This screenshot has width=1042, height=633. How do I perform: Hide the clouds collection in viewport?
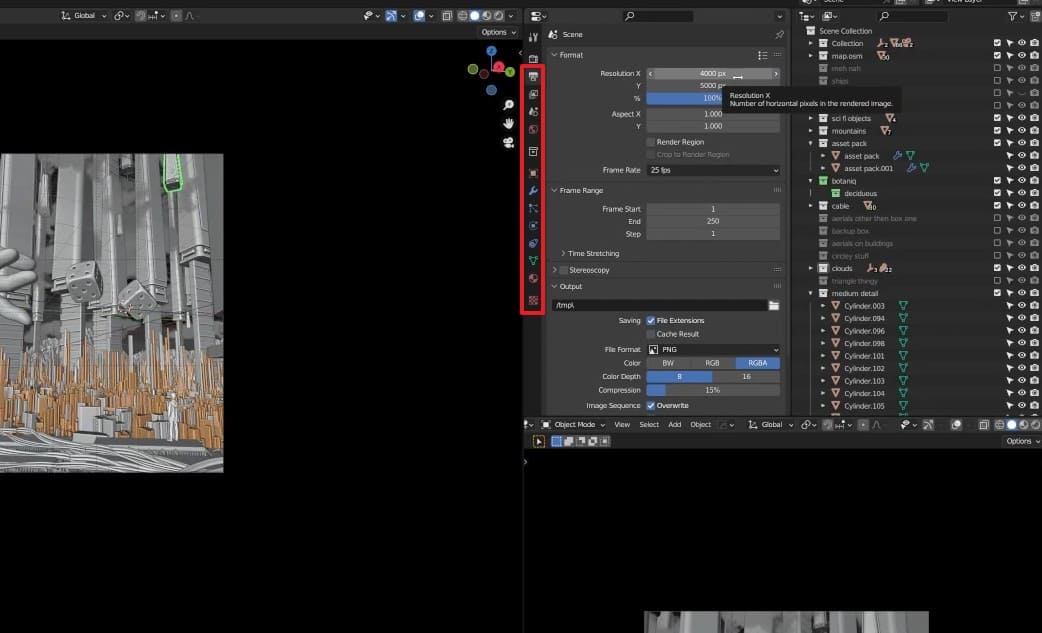[1022, 268]
